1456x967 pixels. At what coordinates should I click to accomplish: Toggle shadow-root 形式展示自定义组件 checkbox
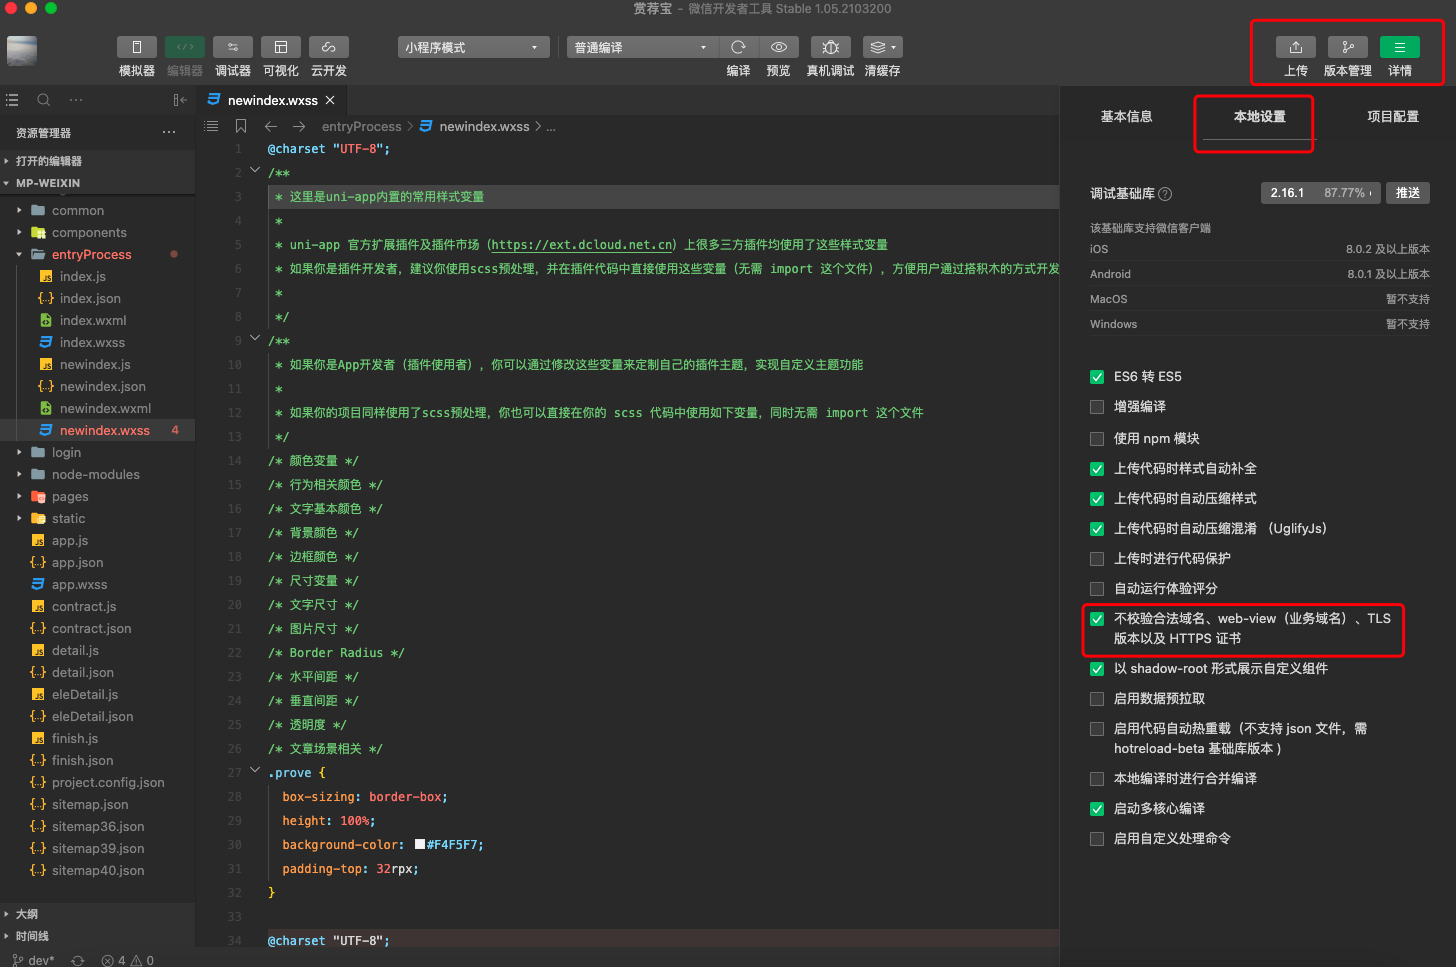click(x=1097, y=669)
